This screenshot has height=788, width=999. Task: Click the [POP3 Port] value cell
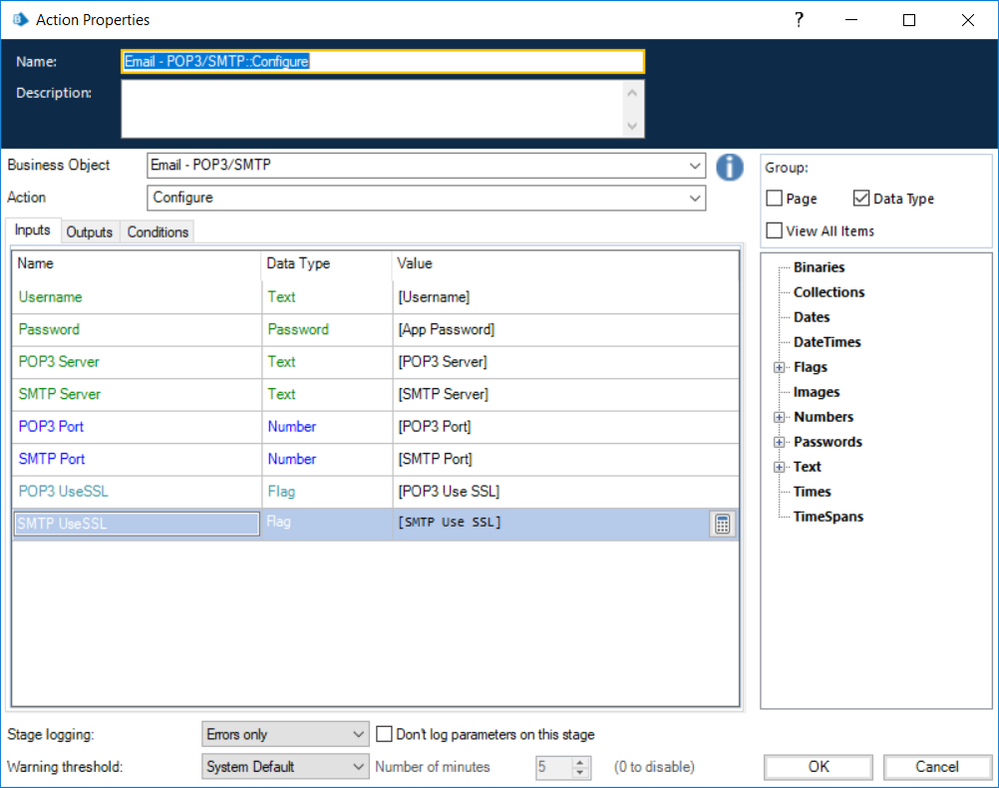tap(566, 427)
